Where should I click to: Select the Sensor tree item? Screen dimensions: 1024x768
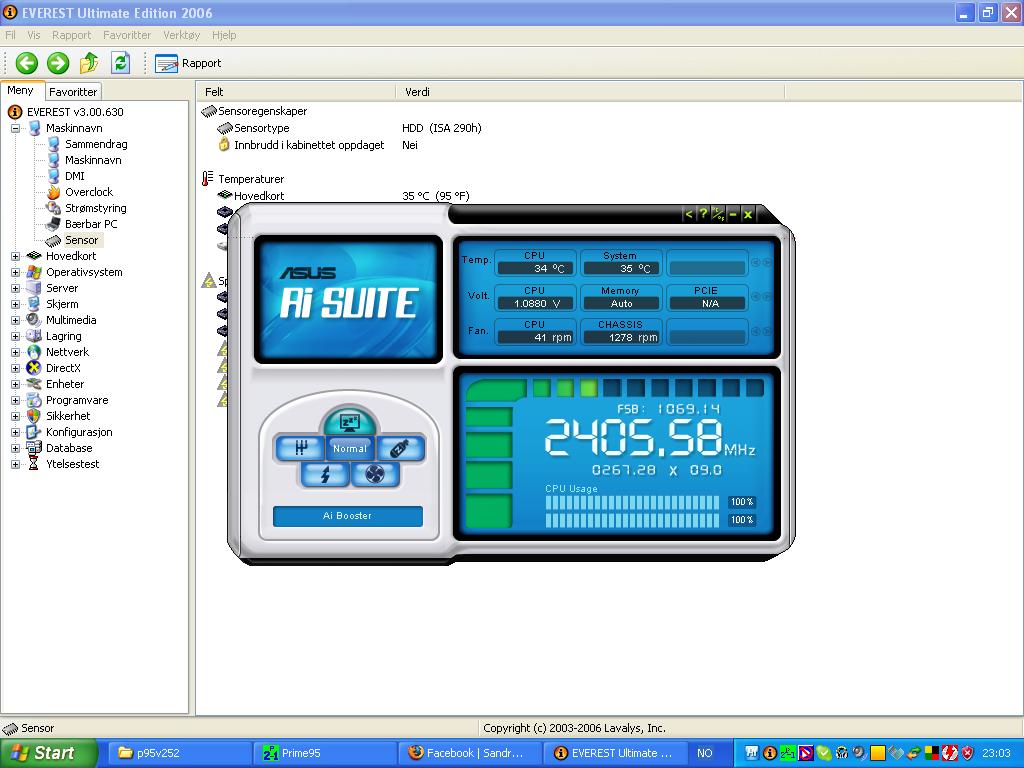(81, 240)
